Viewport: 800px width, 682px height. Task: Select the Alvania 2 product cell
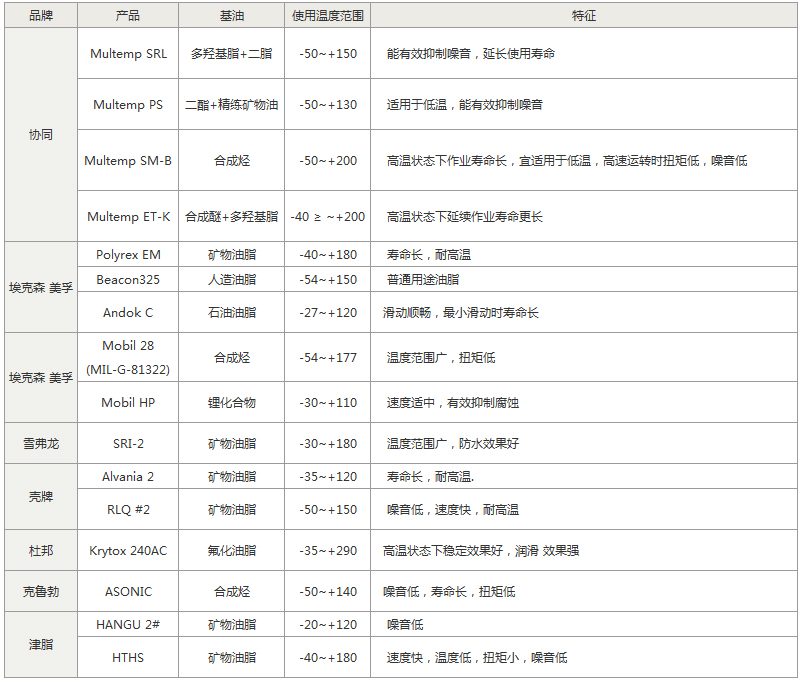click(x=128, y=476)
